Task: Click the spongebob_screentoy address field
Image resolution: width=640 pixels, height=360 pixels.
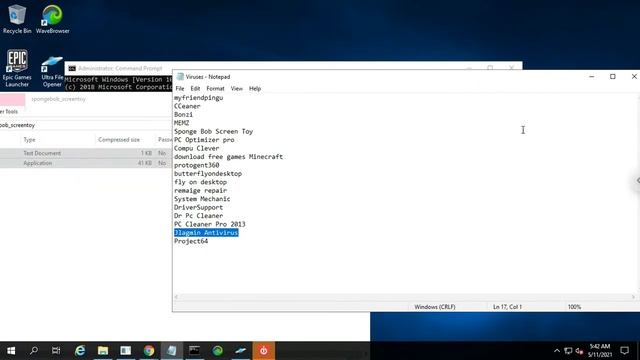Action: click(86, 125)
